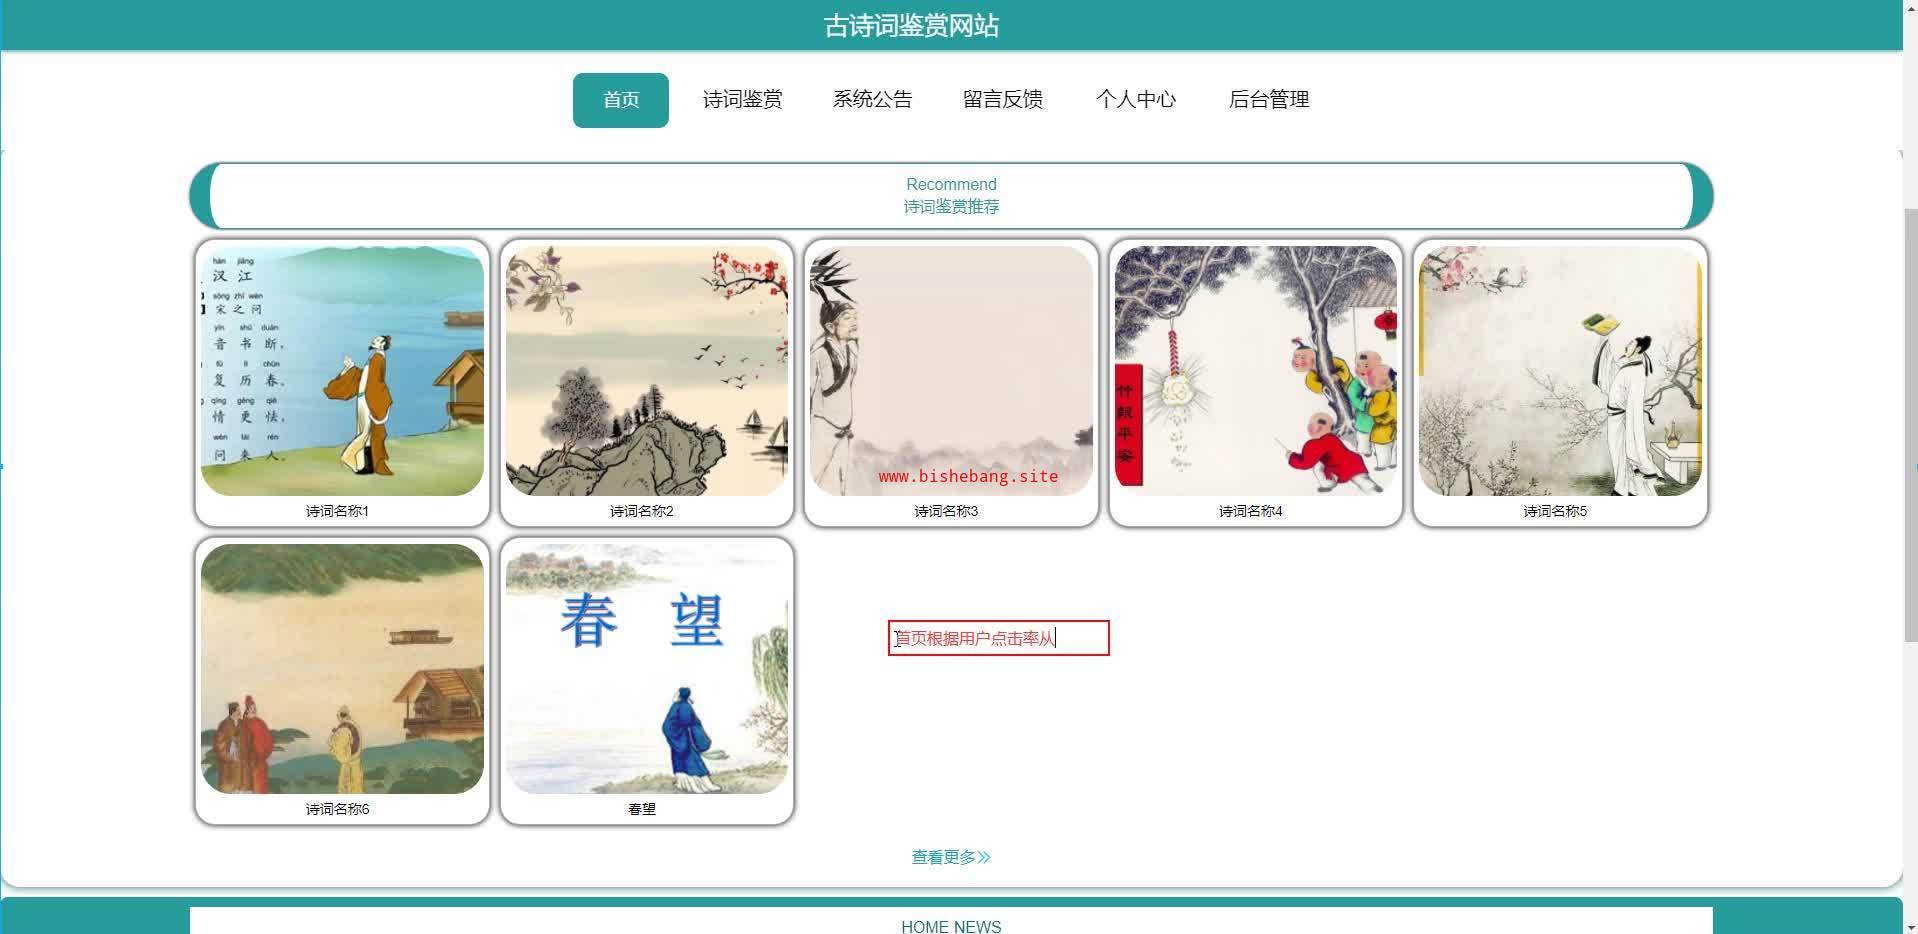
Task: Go to 诗词鉴赏 menu item
Action: [x=742, y=100]
